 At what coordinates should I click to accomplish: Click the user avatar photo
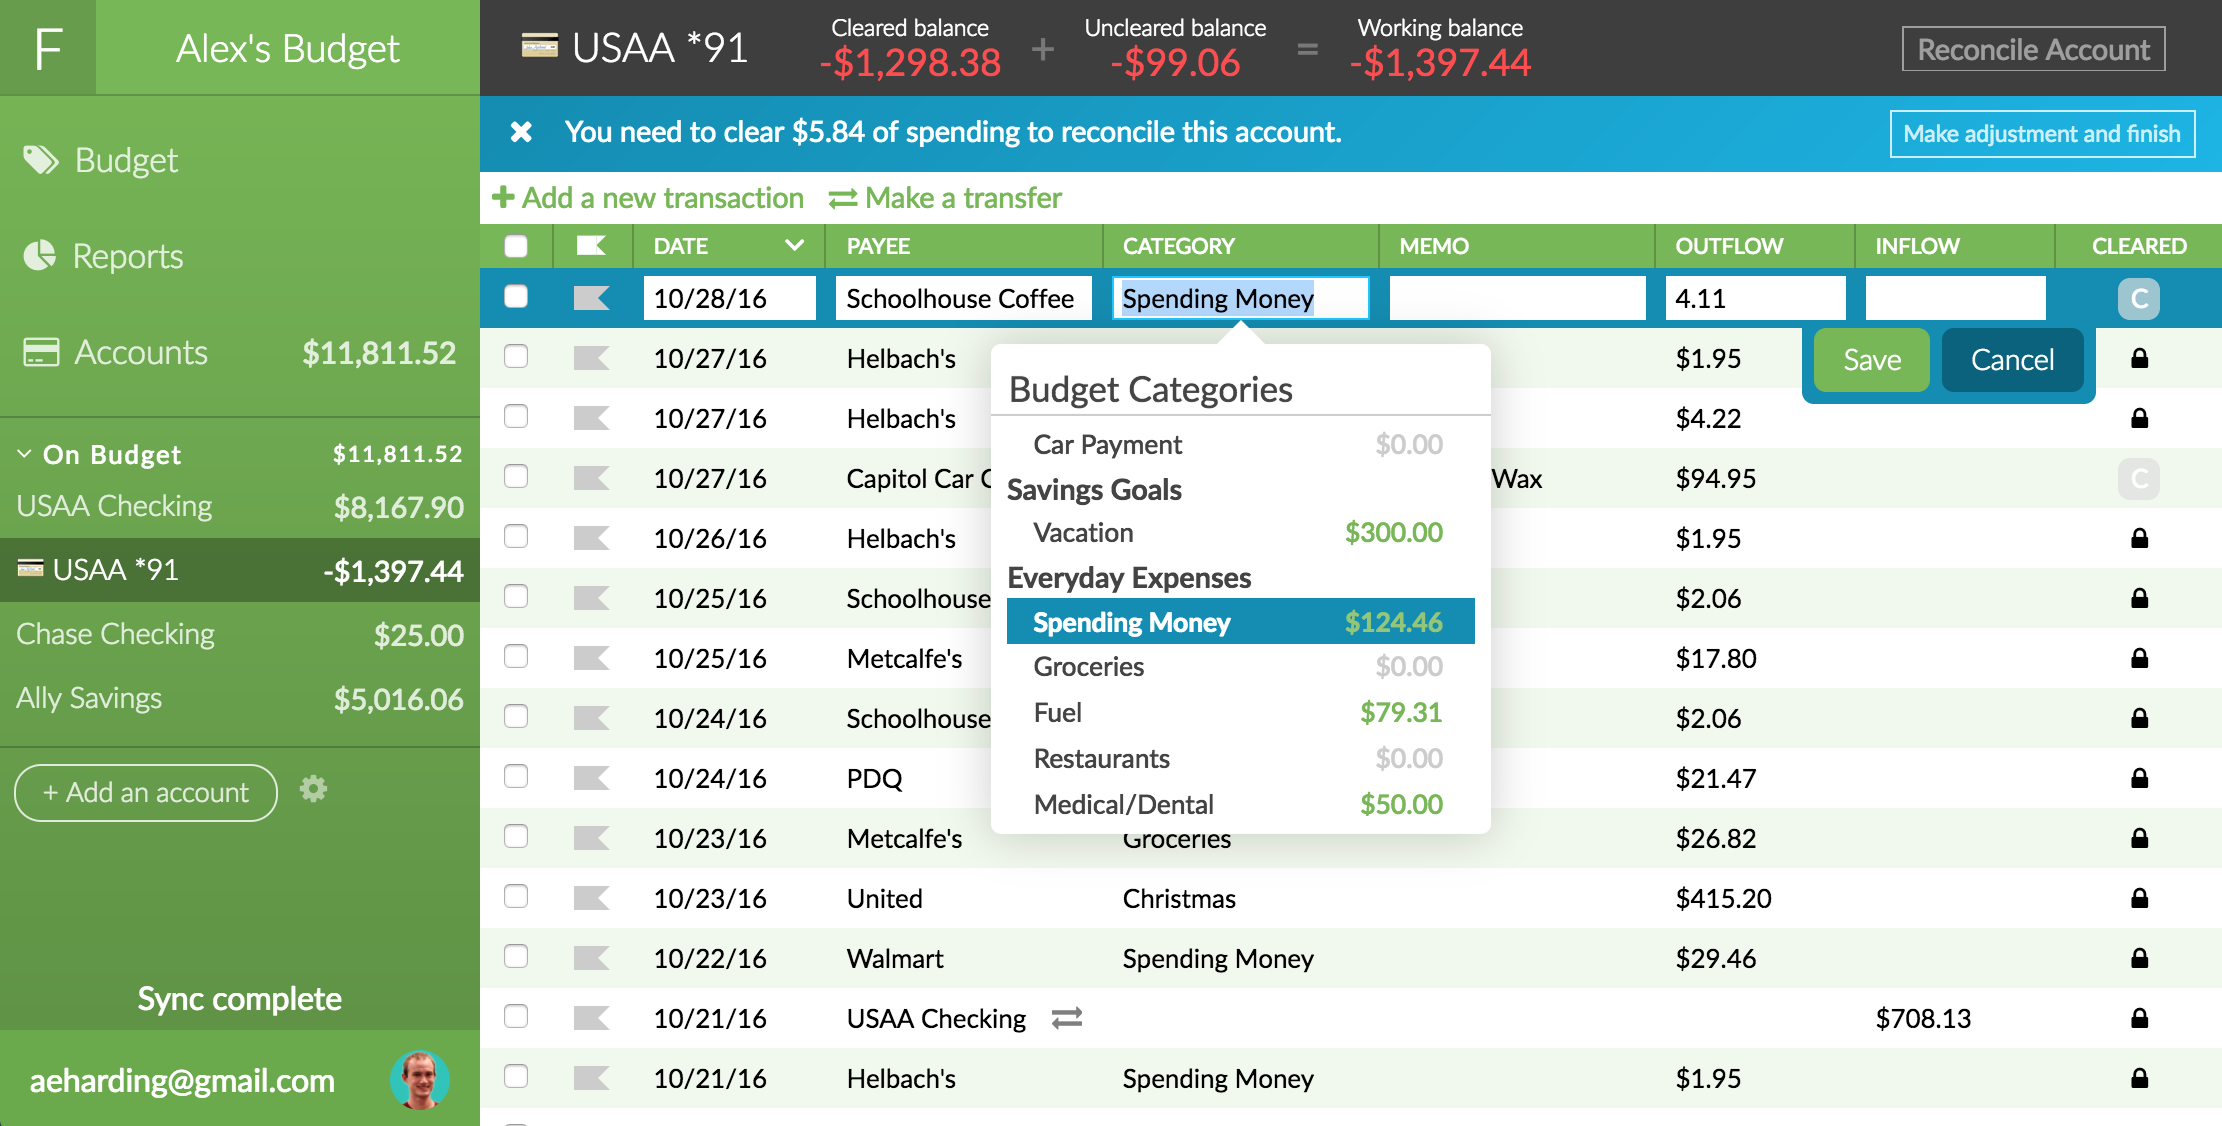point(419,1080)
